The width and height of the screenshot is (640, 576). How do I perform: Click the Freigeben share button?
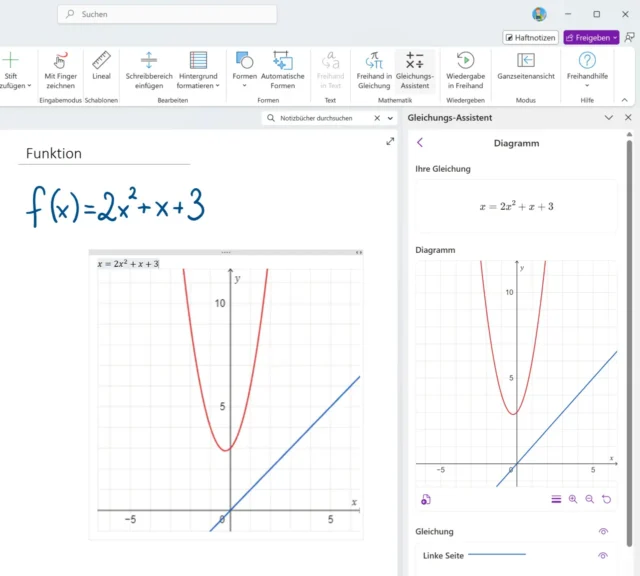pos(591,37)
